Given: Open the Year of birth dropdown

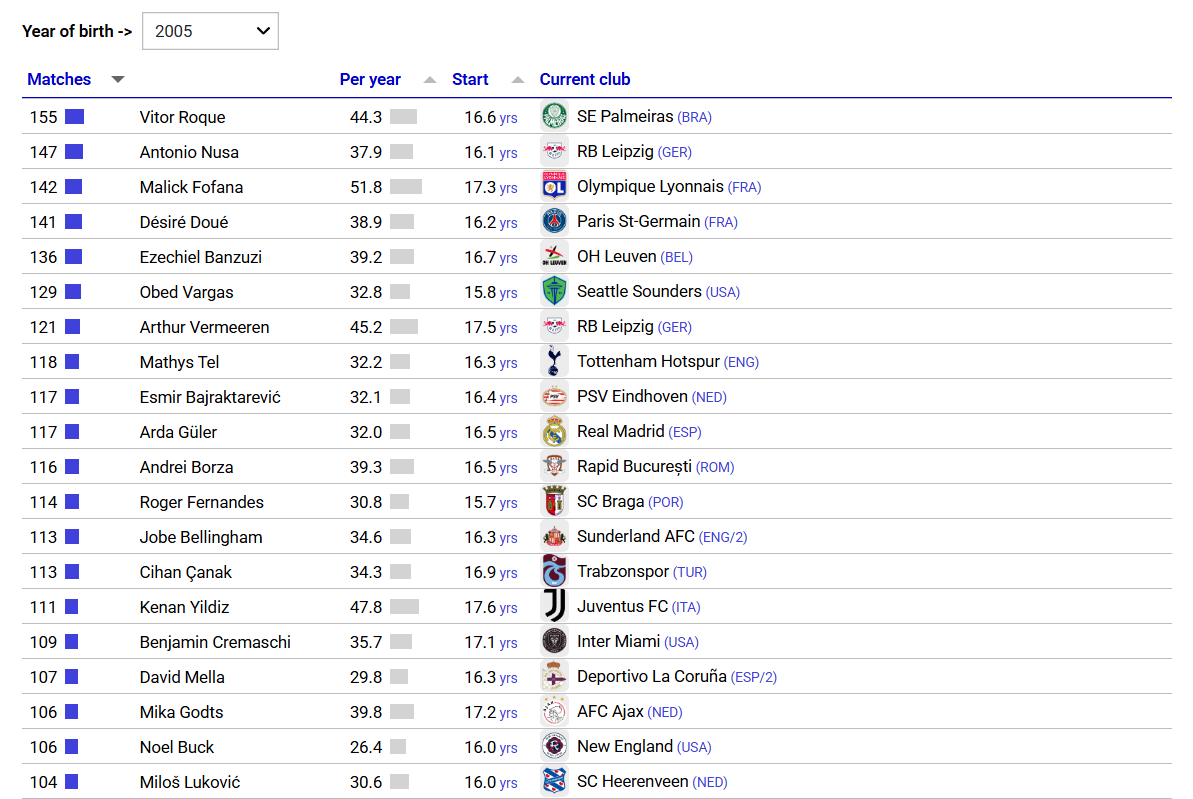Looking at the screenshot, I should pos(210,31).
